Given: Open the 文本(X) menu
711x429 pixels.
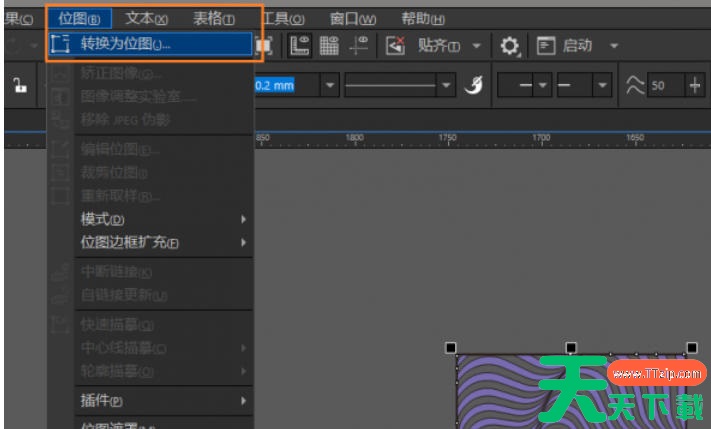Looking at the screenshot, I should pos(146,19).
